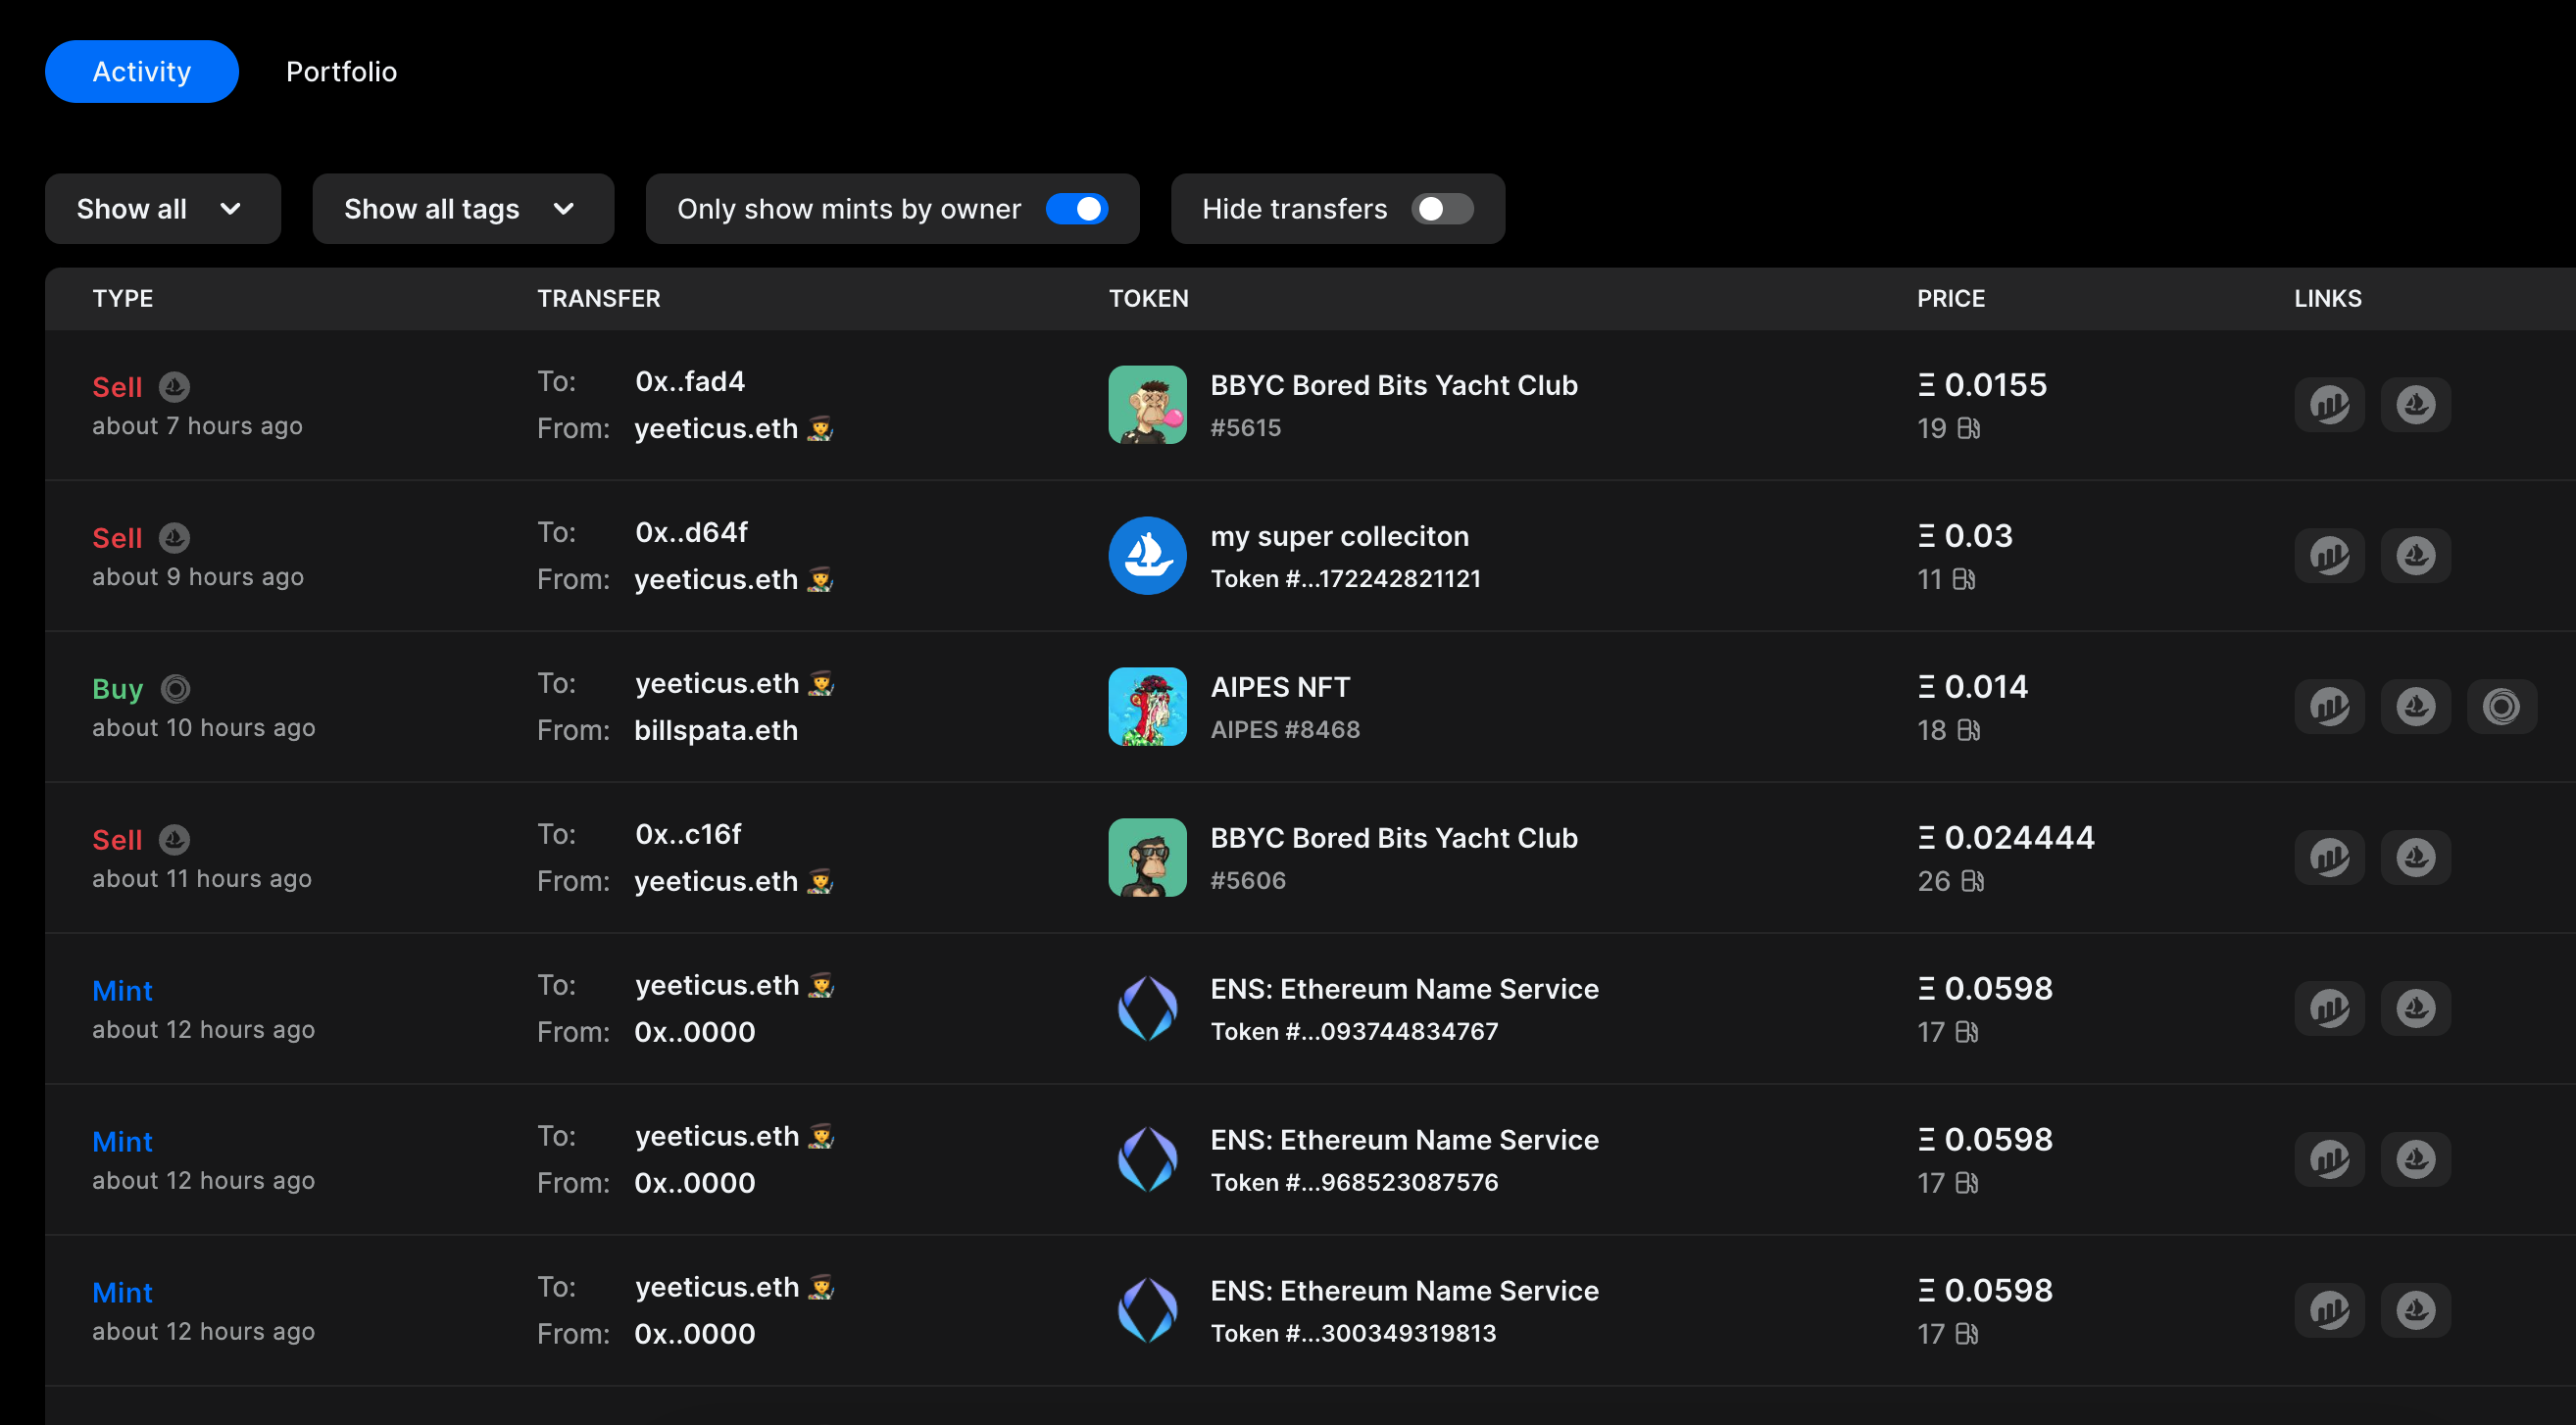This screenshot has height=1425, width=2576.
Task: Open OpenSea link for ENS token ...300349319813
Action: tap(2415, 1311)
